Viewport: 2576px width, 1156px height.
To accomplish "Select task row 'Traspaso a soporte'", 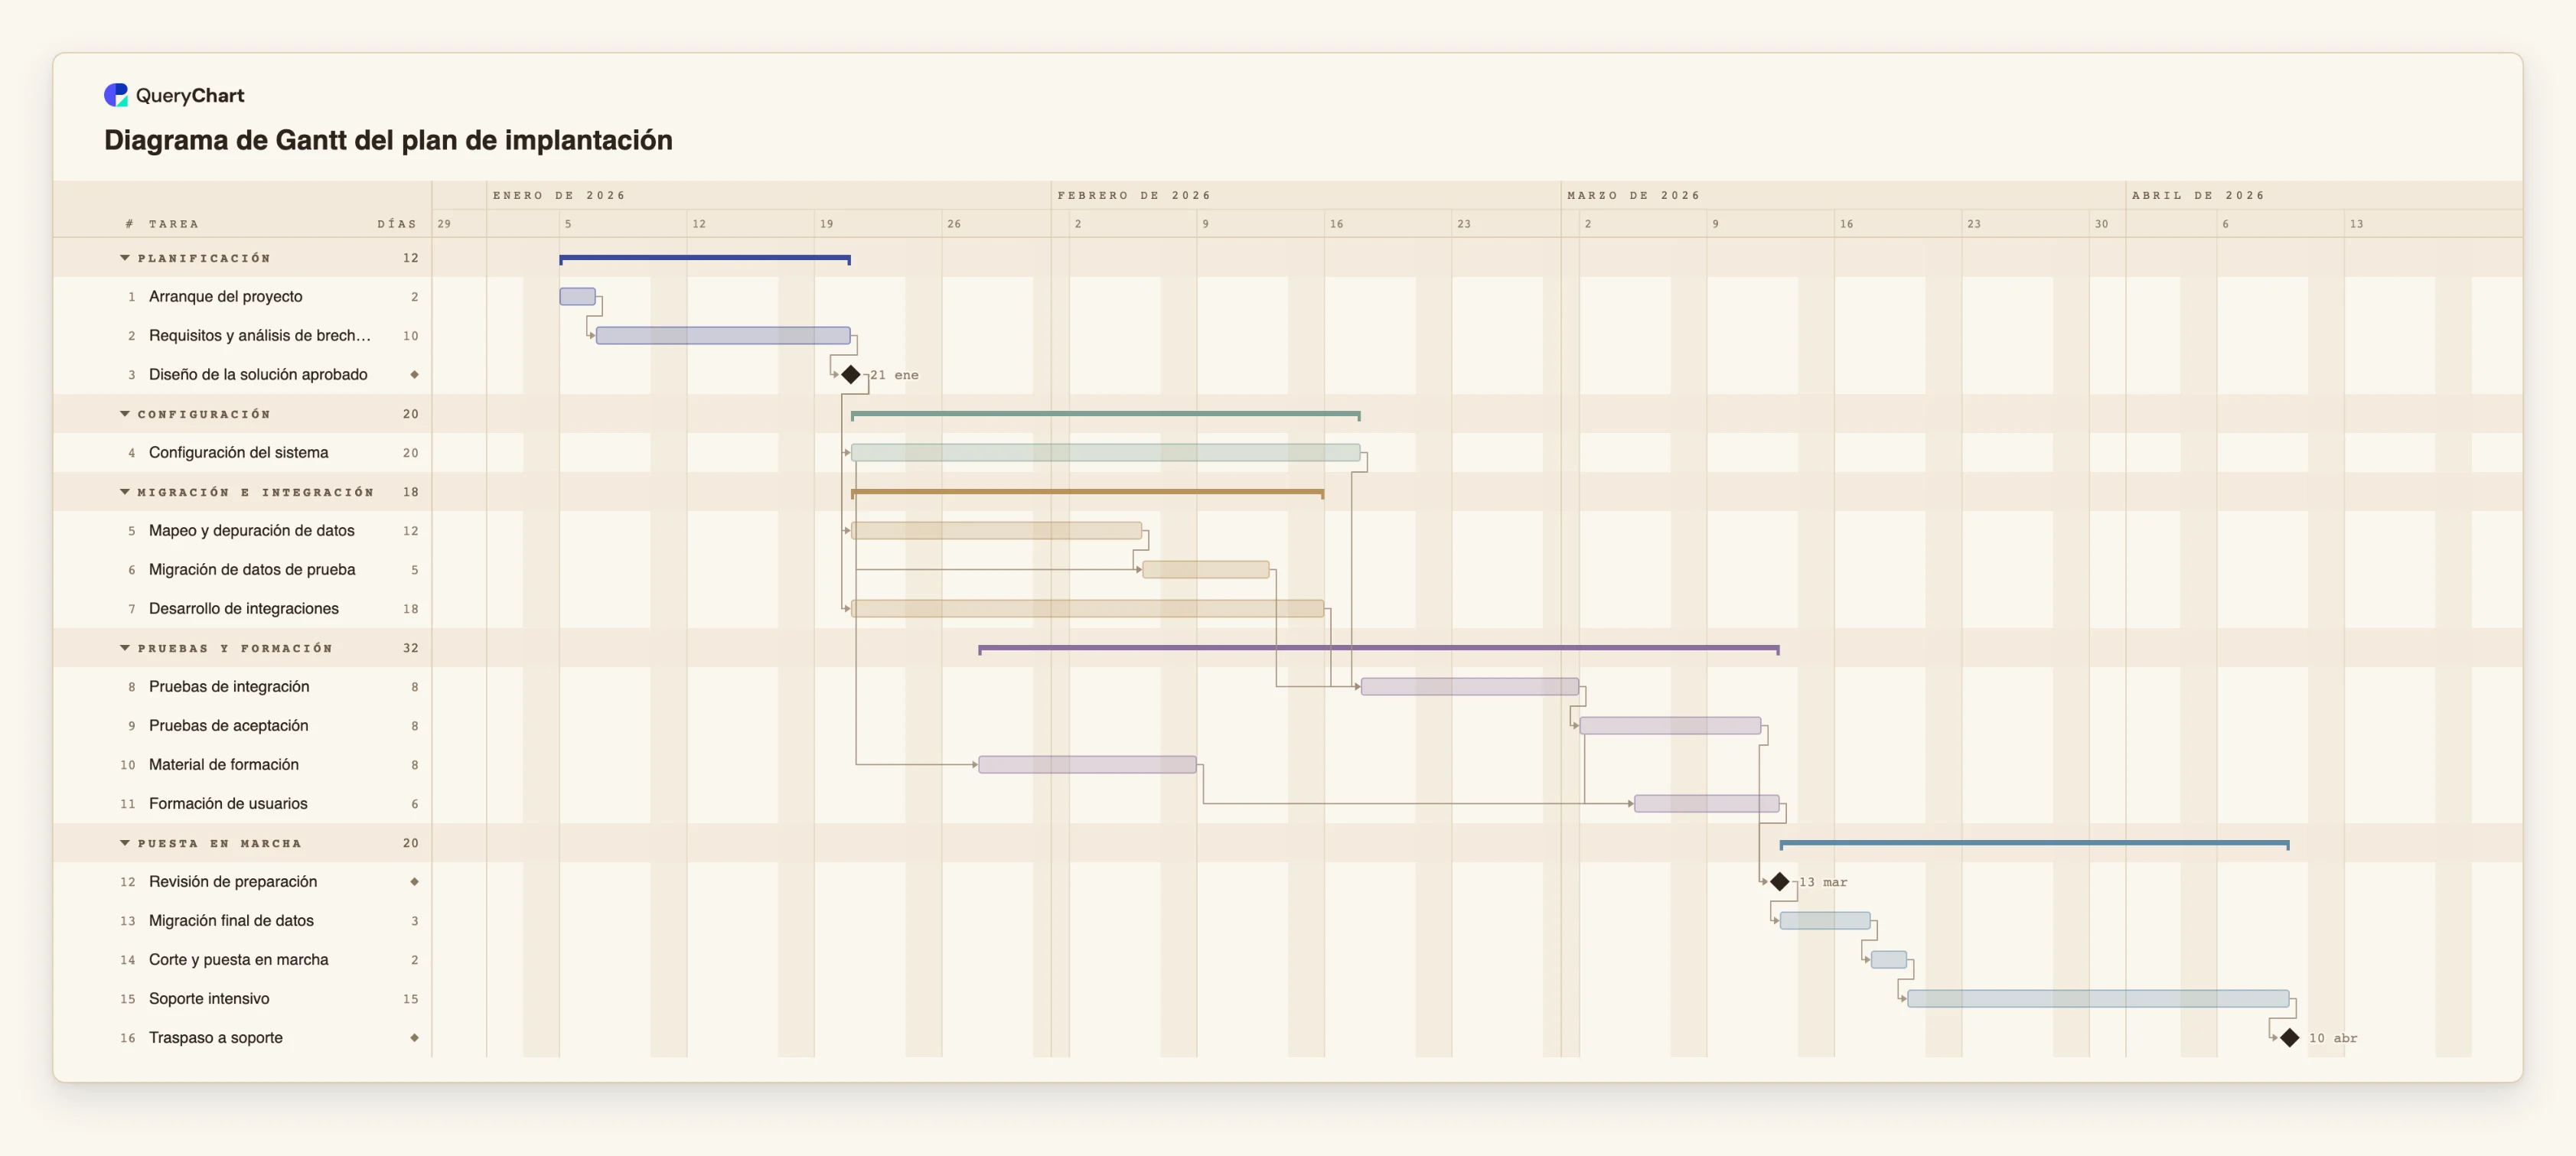I will pos(242,1038).
